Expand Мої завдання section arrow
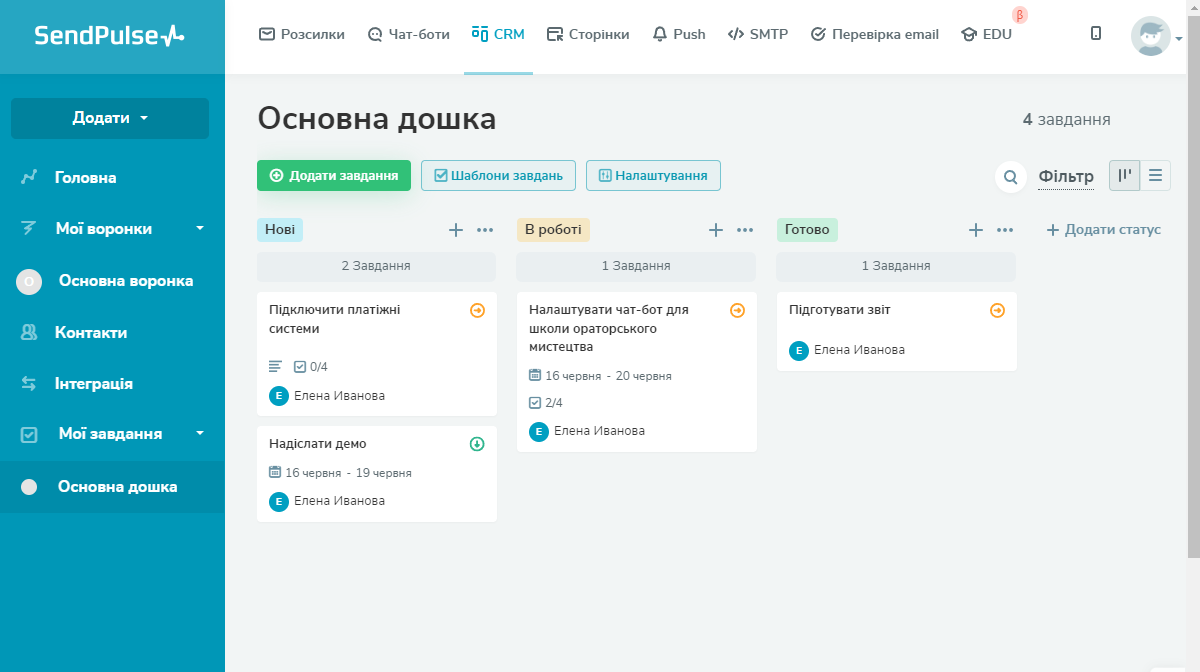Viewport: 1200px width, 672px height. click(x=200, y=434)
